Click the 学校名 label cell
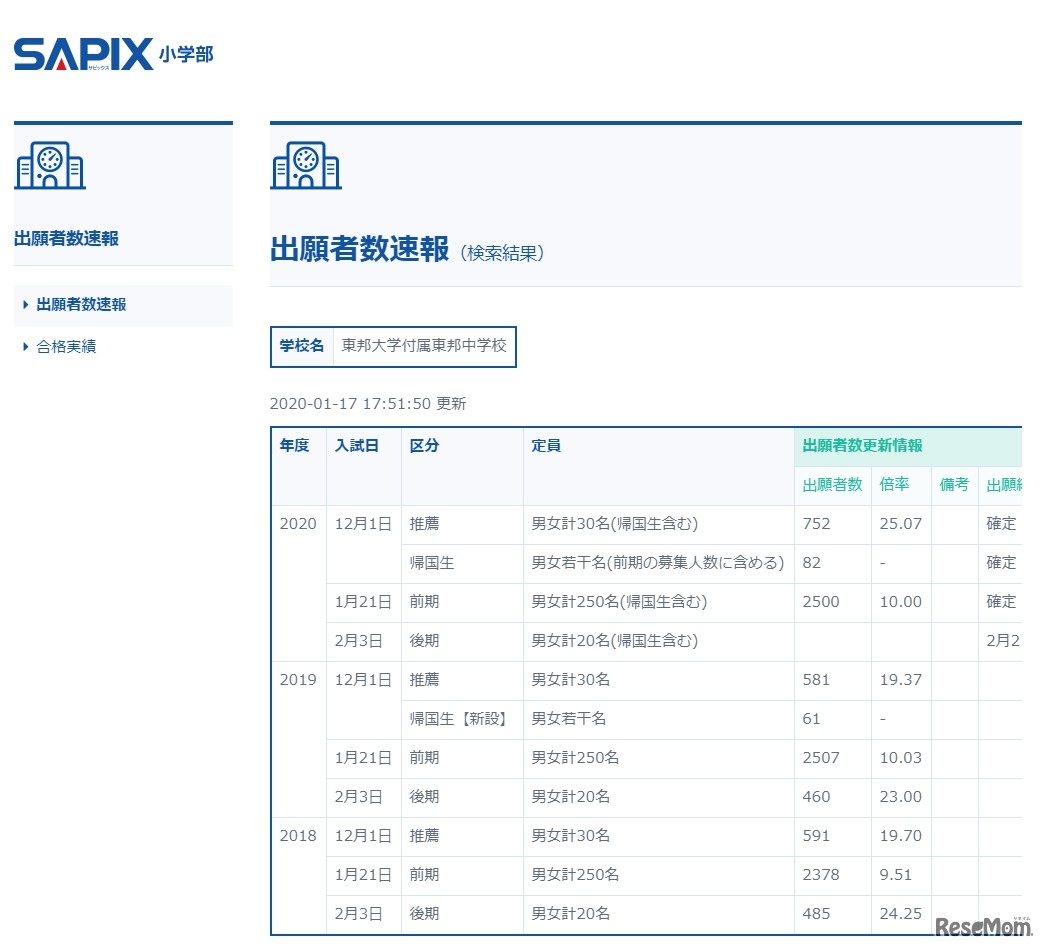Viewport: 1046px width, 950px height. 300,347
